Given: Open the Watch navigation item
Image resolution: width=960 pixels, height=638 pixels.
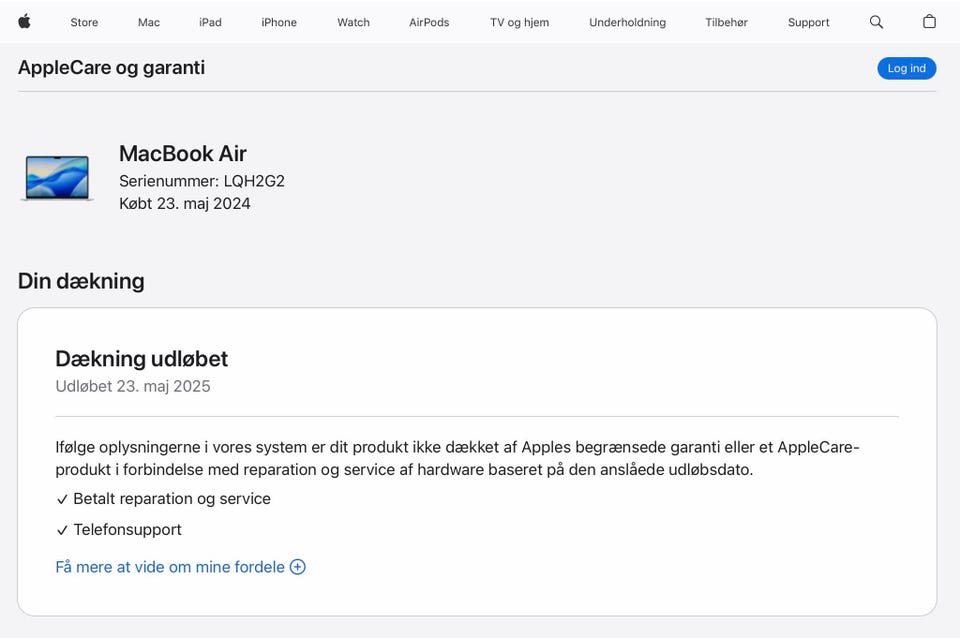Looking at the screenshot, I should click(x=353, y=22).
